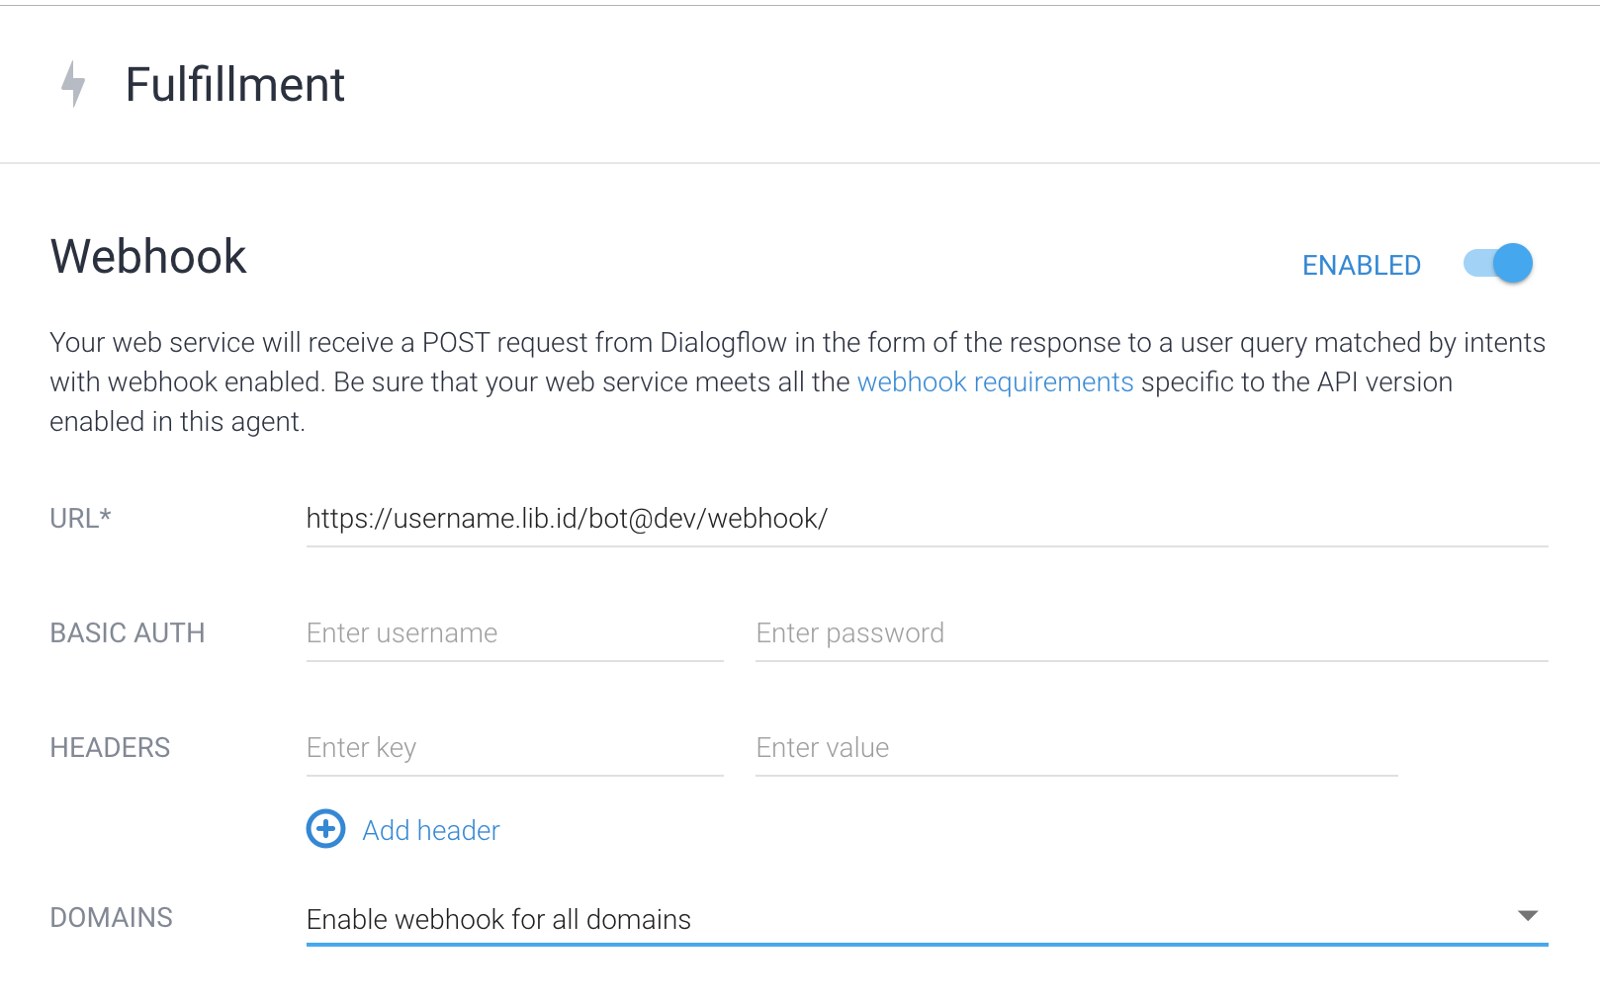The image size is (1600, 1000).
Task: Click the 'Enter key' header field
Action: click(514, 748)
